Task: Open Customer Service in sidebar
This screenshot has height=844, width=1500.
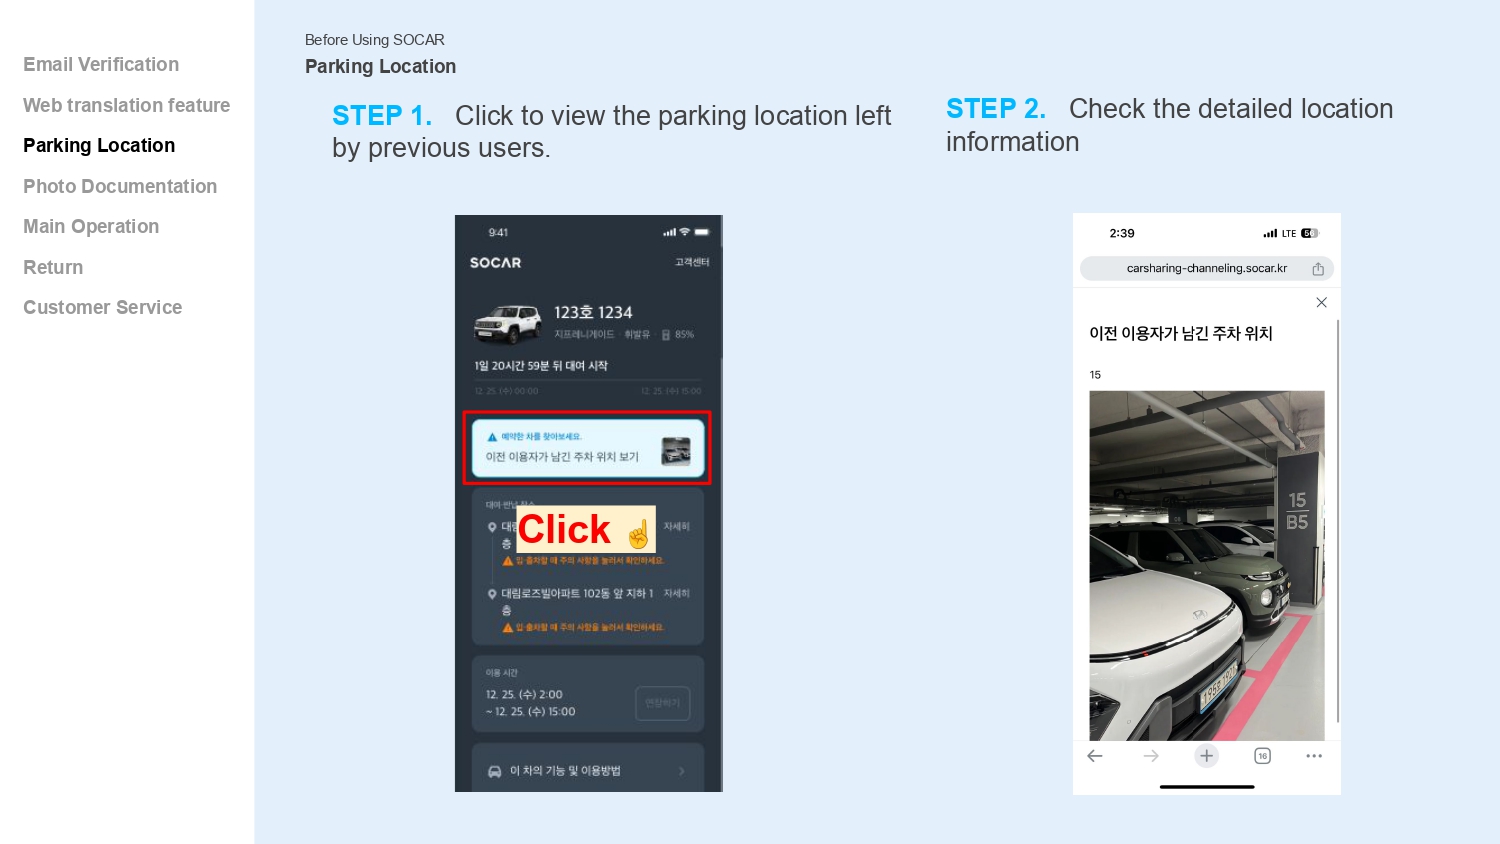Action: (102, 307)
